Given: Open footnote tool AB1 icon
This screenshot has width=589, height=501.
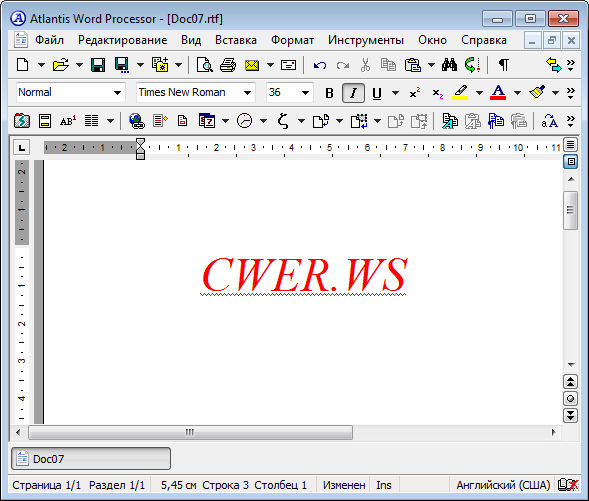Looking at the screenshot, I should coord(68,121).
